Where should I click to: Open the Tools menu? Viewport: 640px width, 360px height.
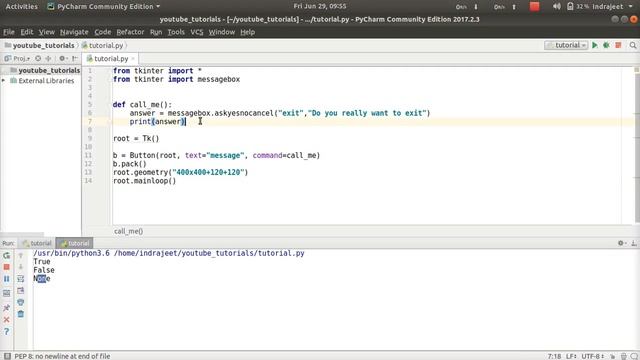point(176,32)
